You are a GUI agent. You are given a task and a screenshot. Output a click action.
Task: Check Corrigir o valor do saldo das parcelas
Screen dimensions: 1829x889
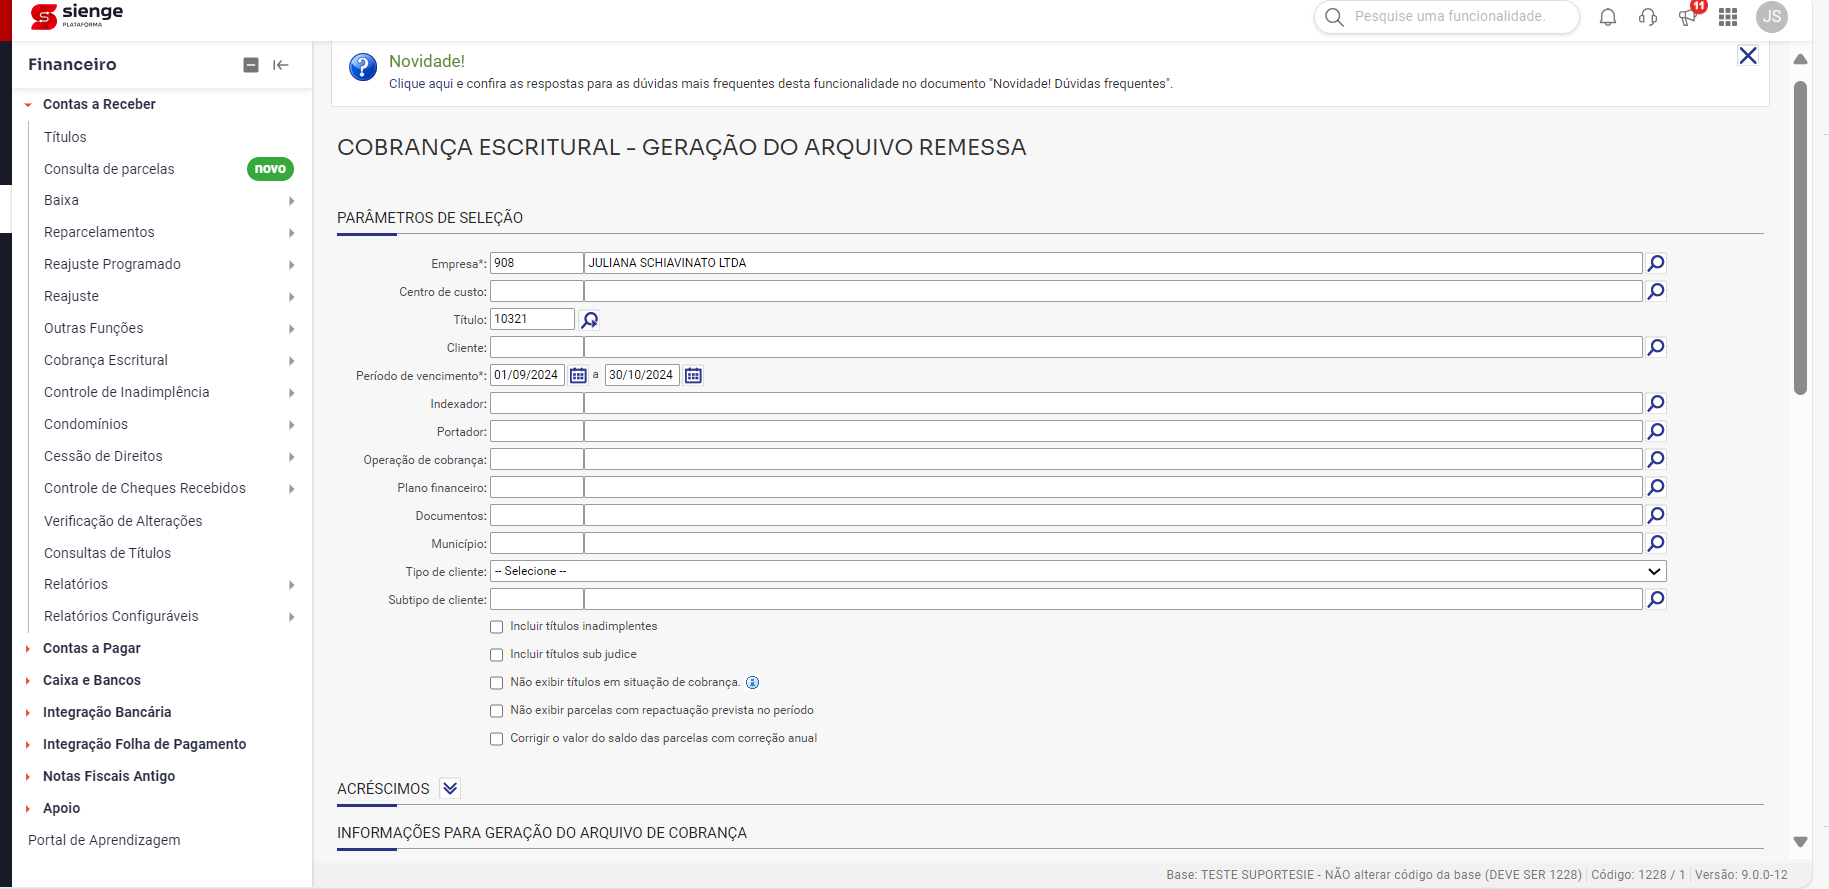tap(497, 739)
